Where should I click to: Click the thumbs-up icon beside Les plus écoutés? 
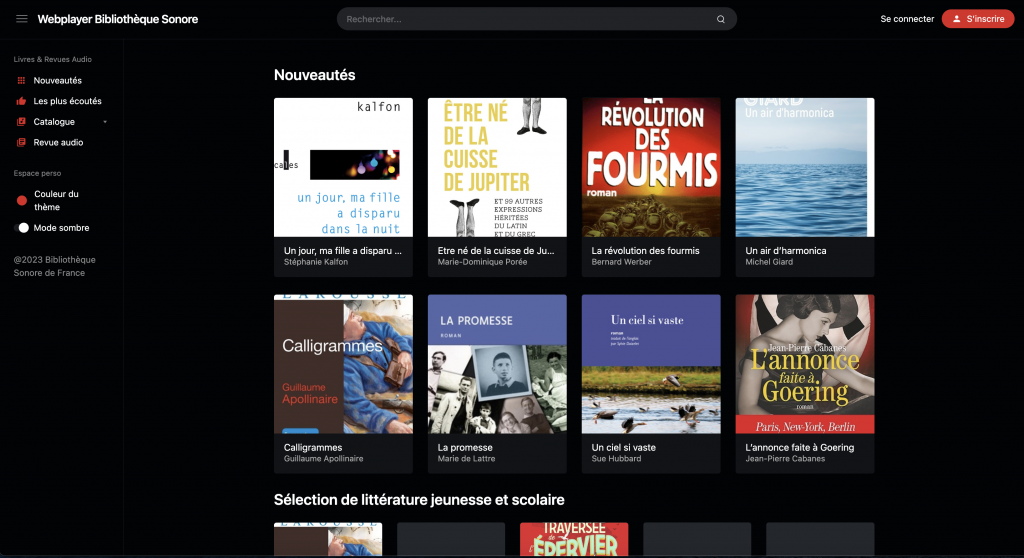pos(21,101)
